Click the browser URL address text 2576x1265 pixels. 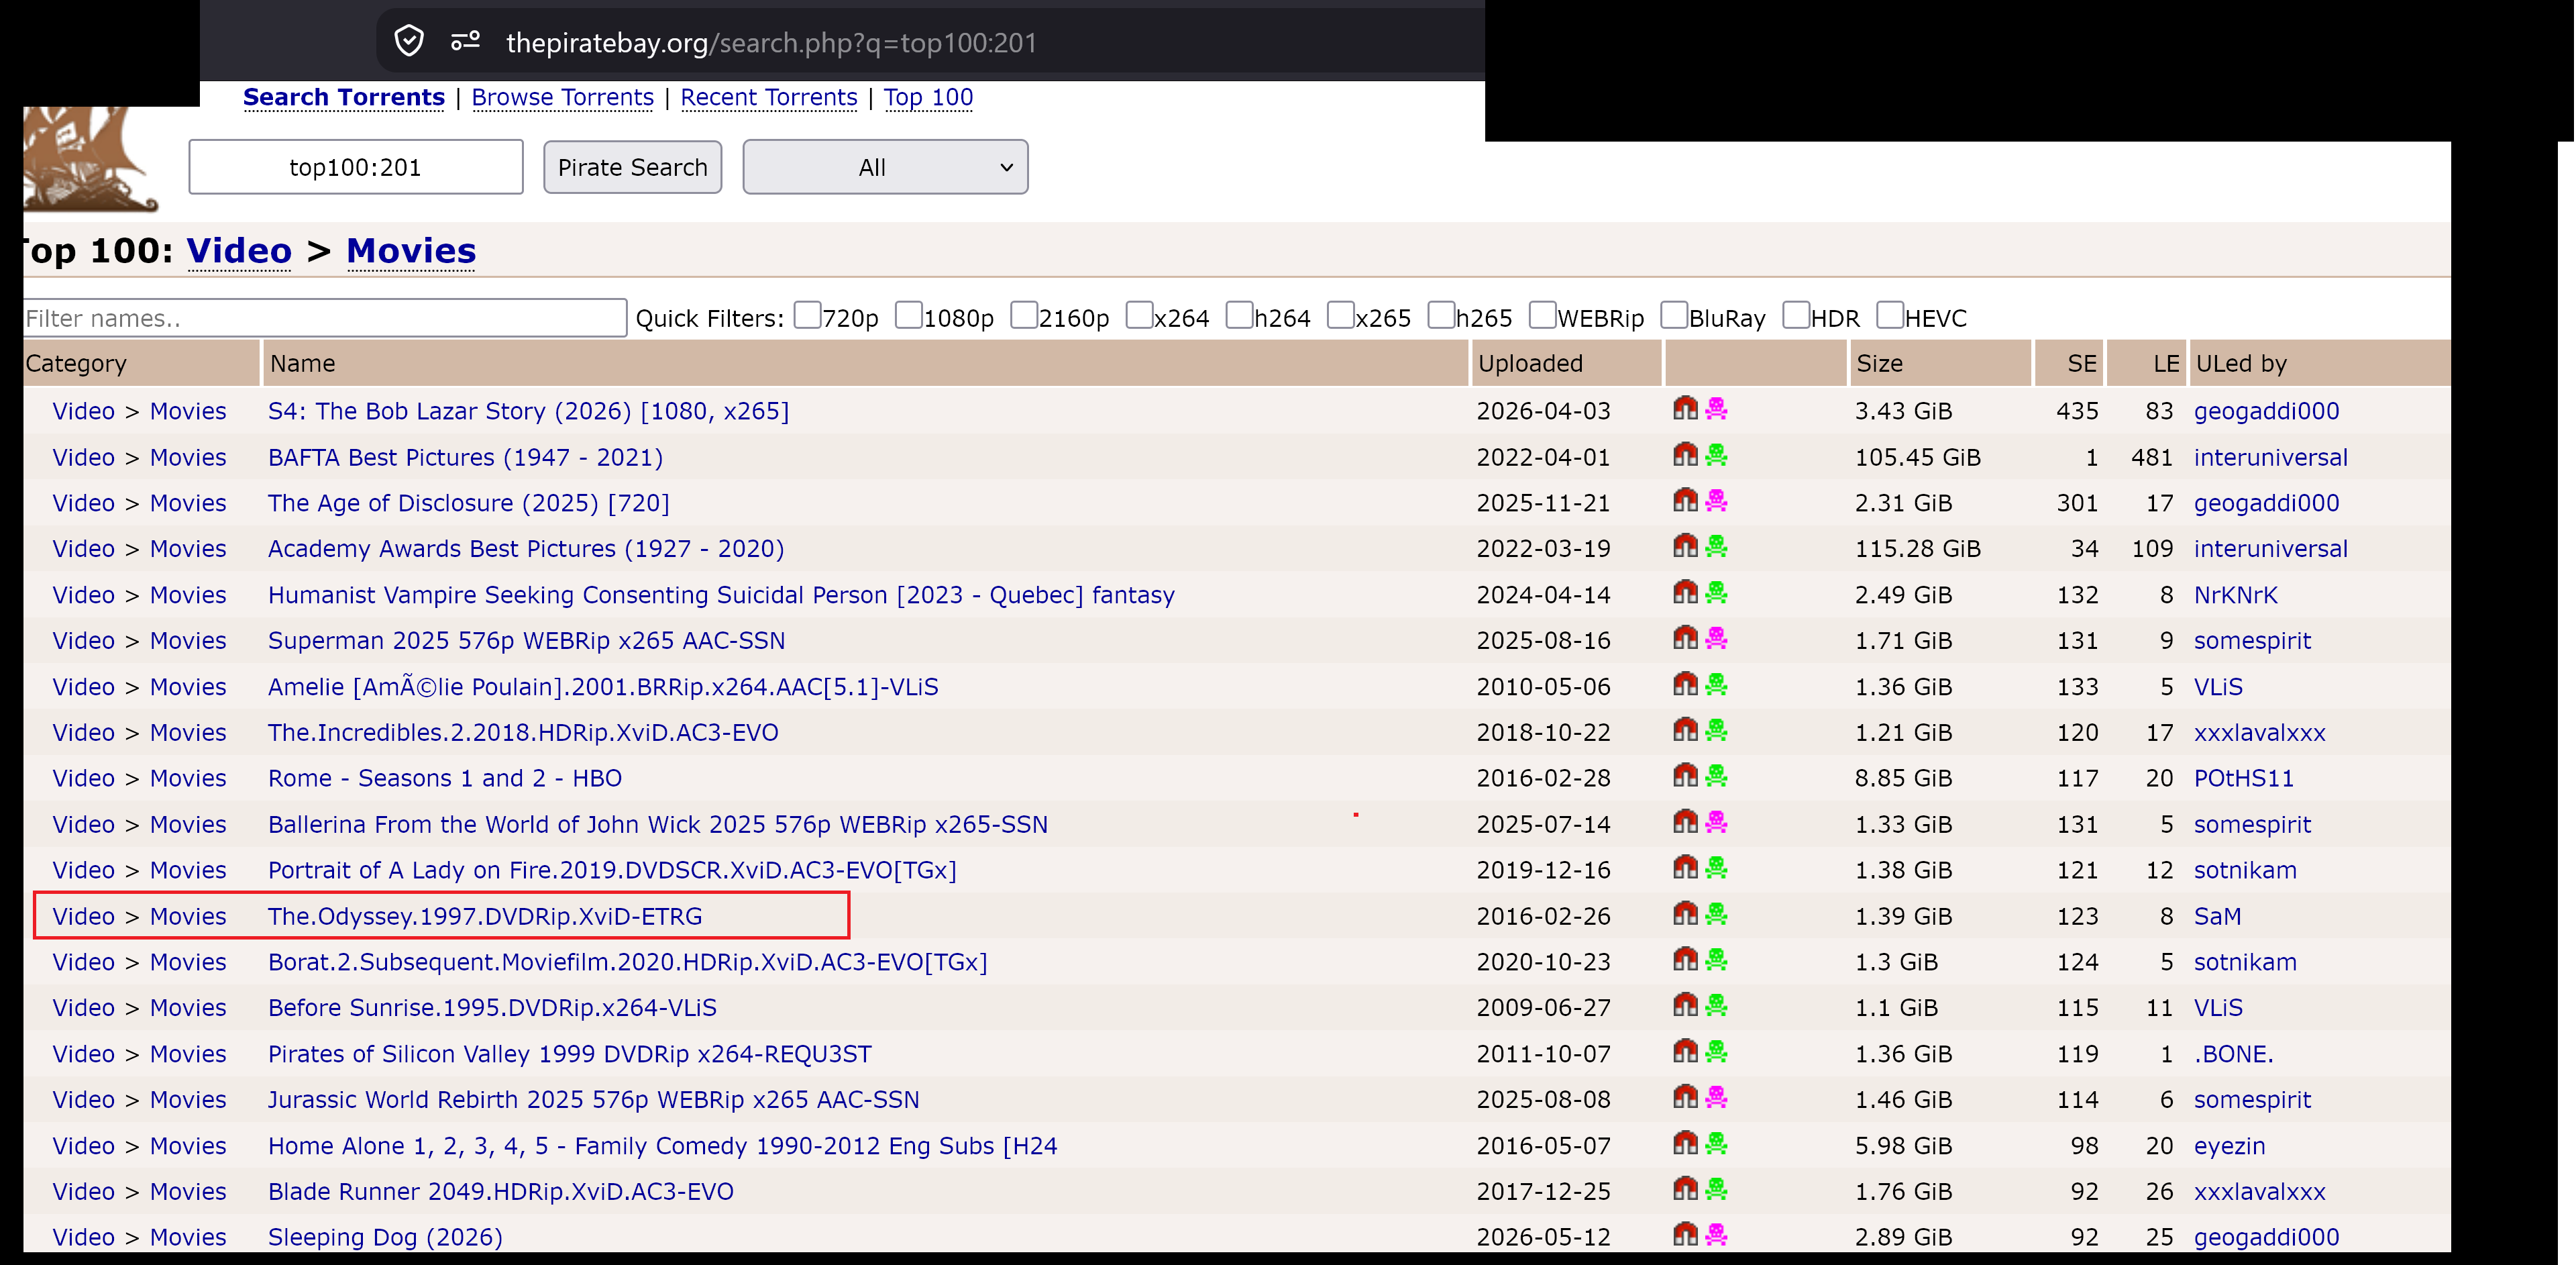click(x=771, y=43)
